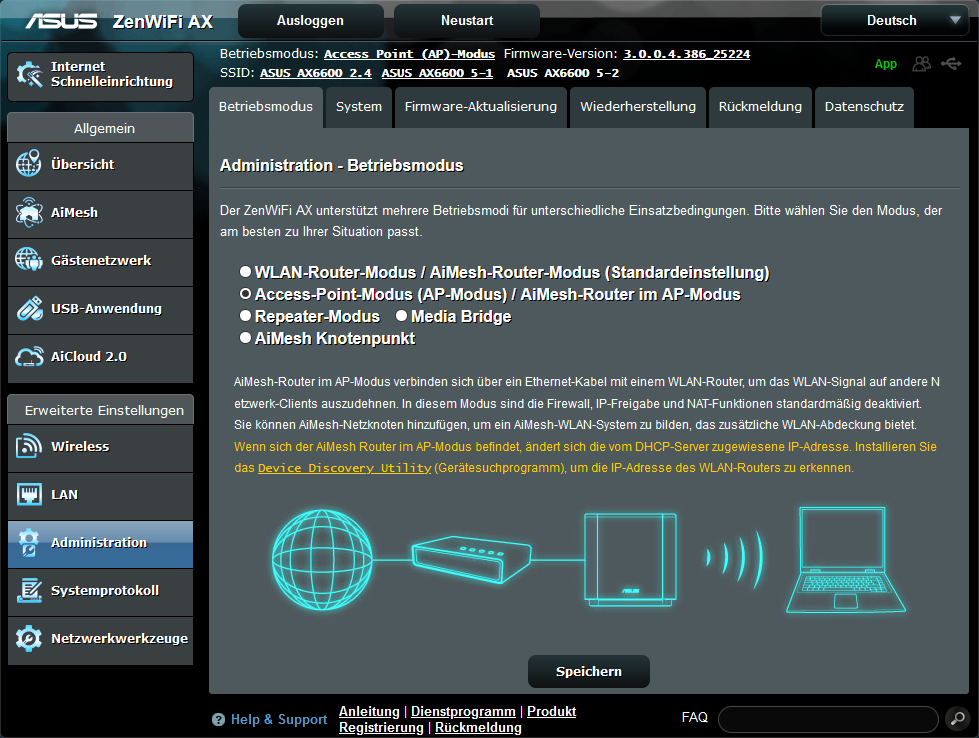Click the AiMesh Knotenpunkt label text
The image size is (979, 738).
335,338
